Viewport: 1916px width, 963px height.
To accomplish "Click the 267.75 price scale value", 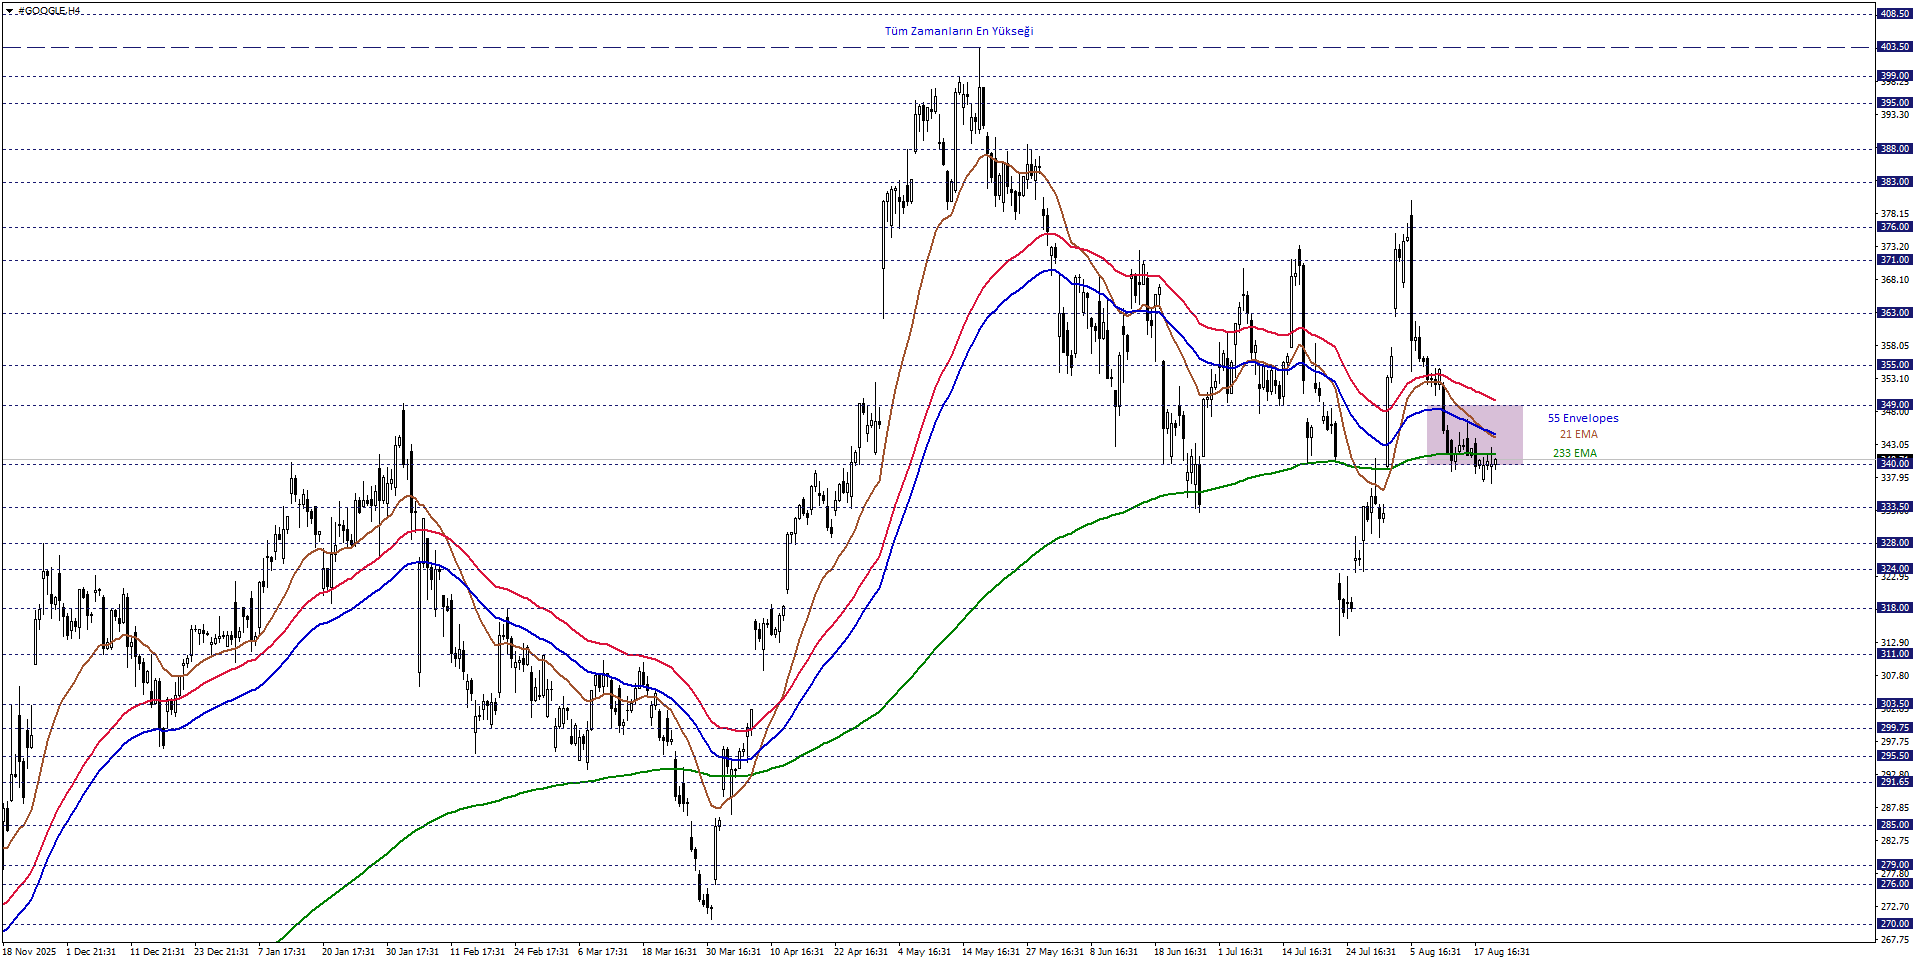I will point(1895,940).
